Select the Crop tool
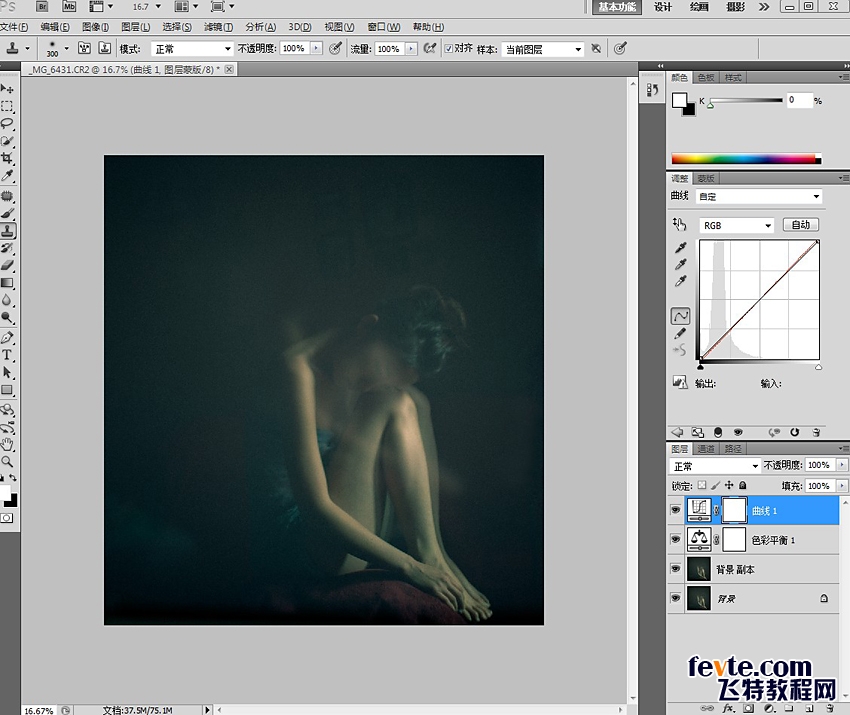 pos(7,158)
